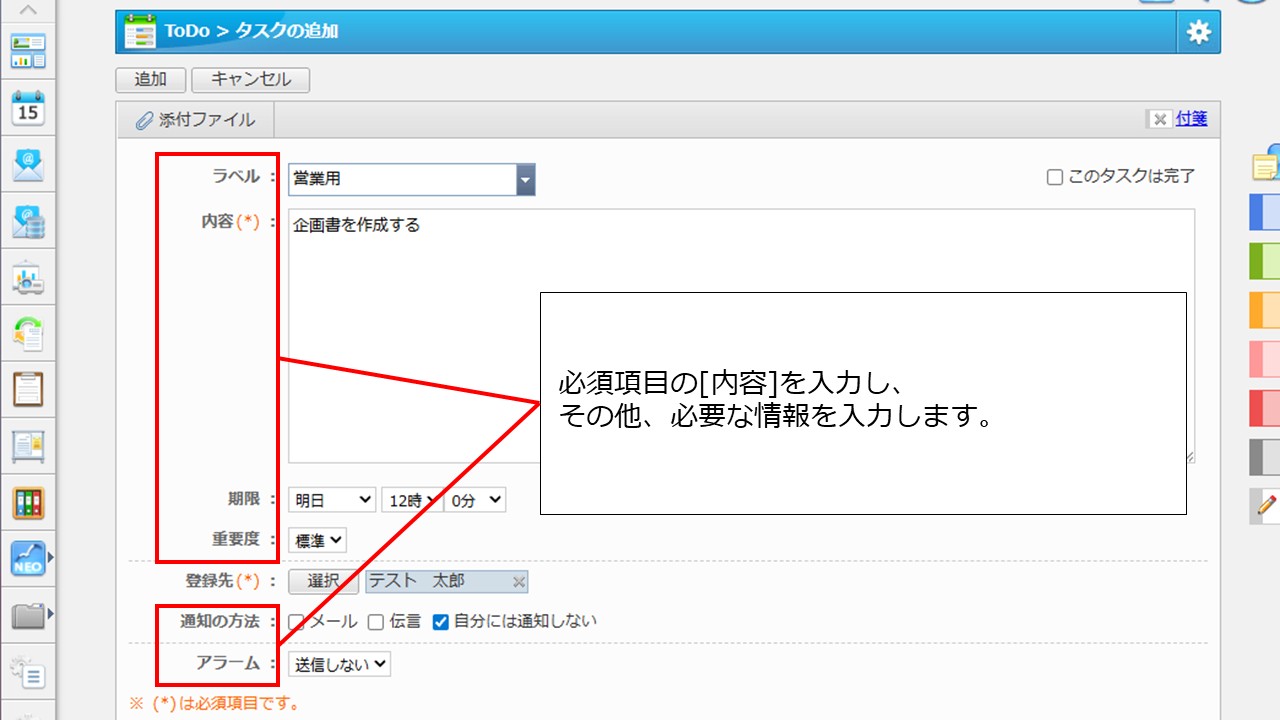
Task: Click into the 内容 text area
Action: (x=742, y=336)
